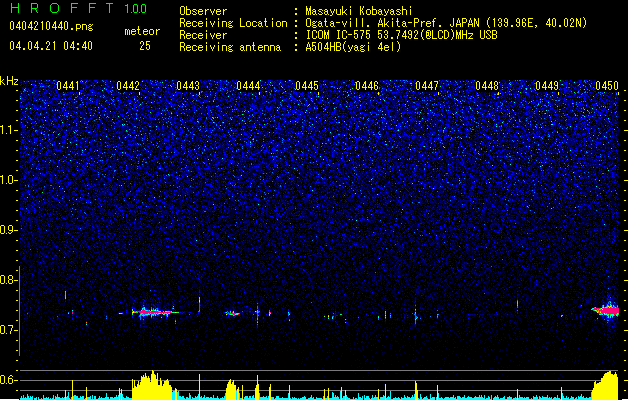The image size is (629, 400).
Task: Click the 0450 time marker
Action: point(607,86)
